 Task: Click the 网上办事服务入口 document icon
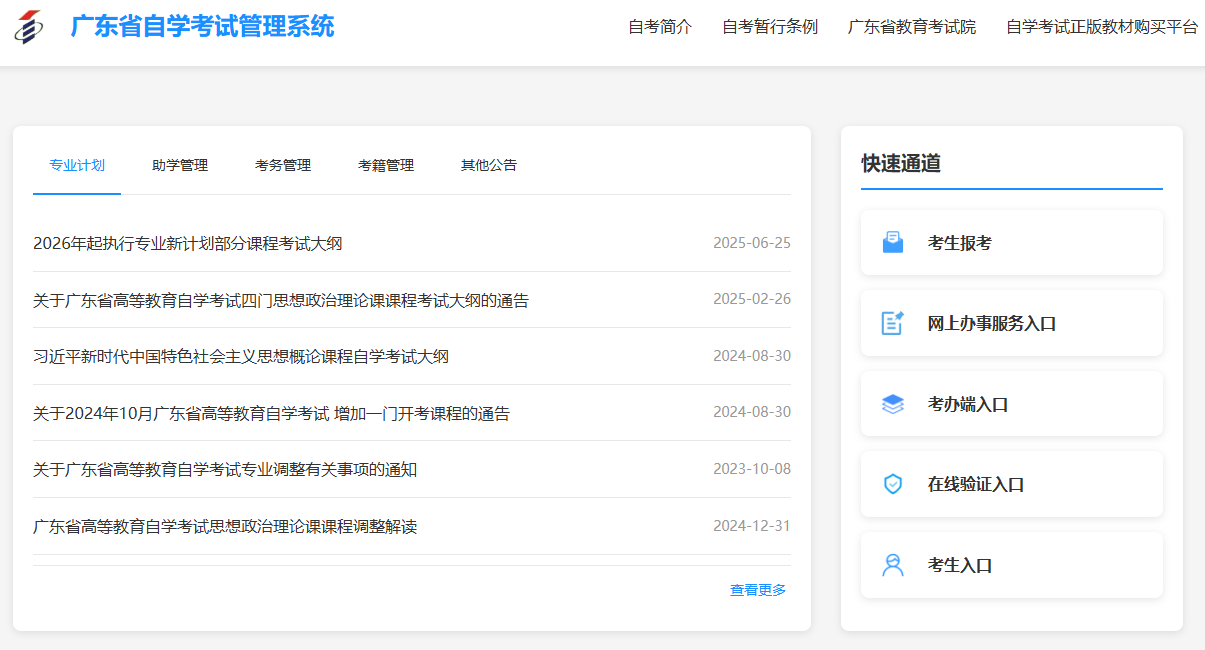893,323
